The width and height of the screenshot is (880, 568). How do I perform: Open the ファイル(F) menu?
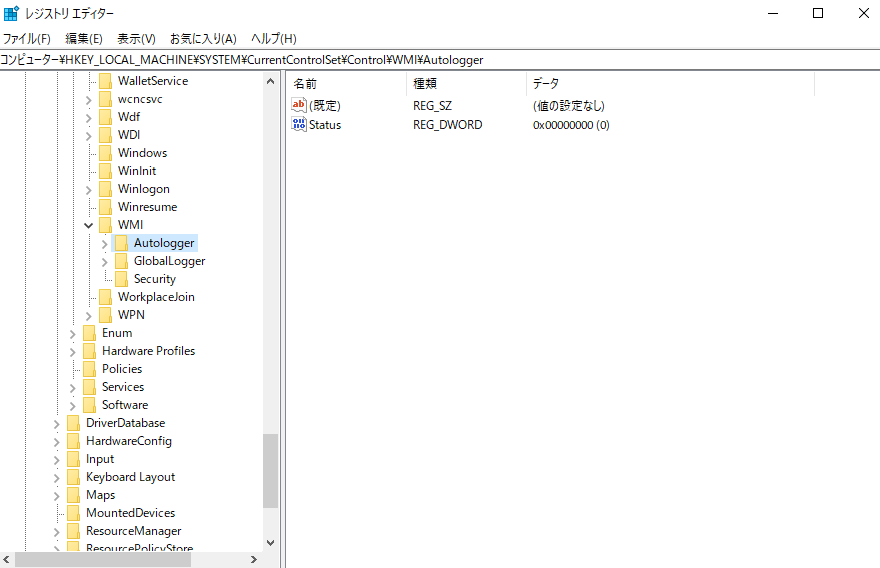click(x=26, y=39)
